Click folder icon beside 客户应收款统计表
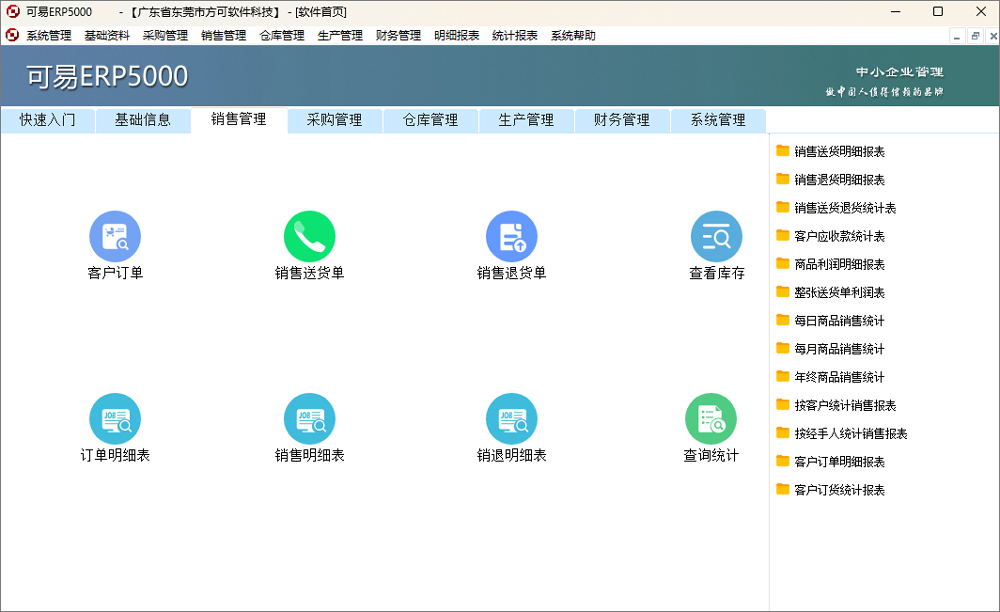The height and width of the screenshot is (612, 1000). click(783, 235)
